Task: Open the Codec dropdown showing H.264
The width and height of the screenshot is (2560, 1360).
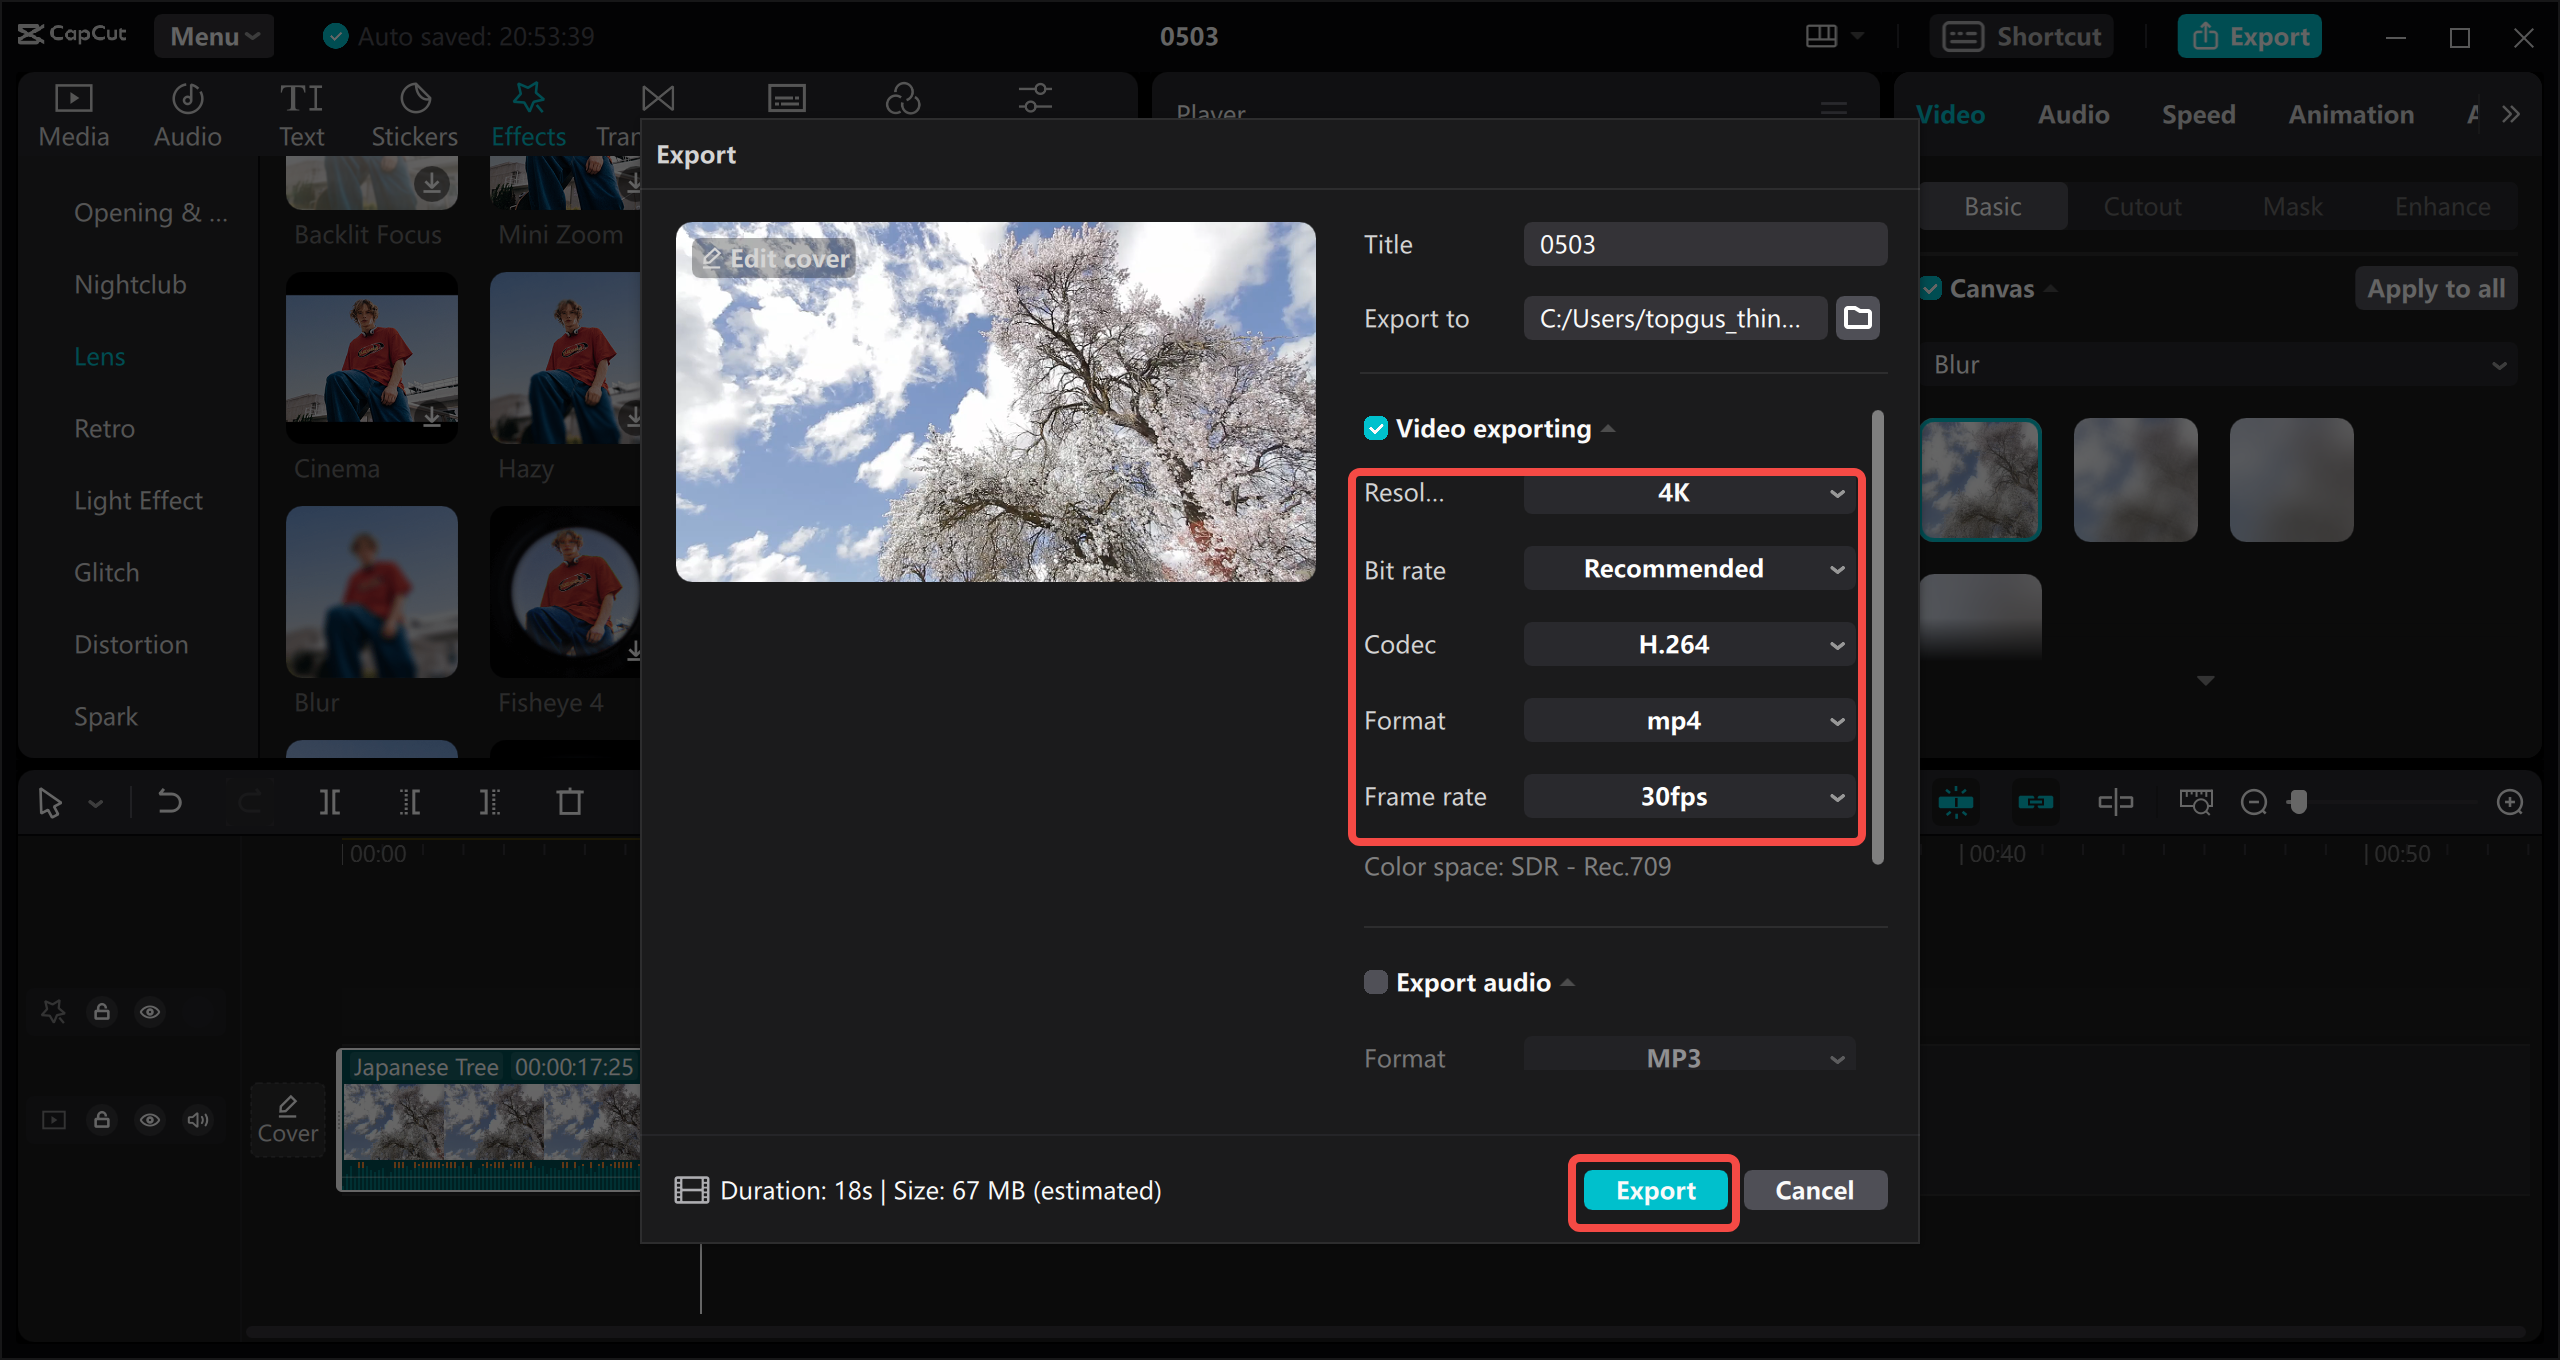Action: click(x=1689, y=644)
